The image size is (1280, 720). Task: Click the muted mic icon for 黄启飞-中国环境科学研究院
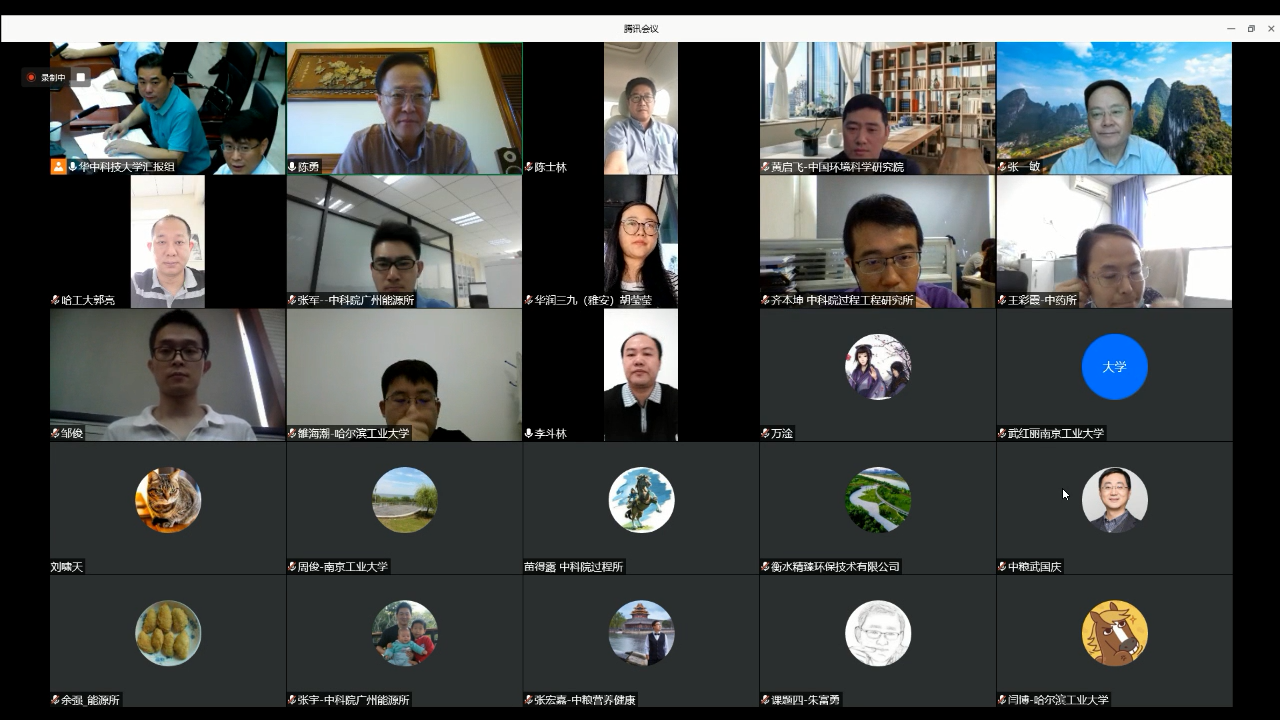tap(765, 167)
